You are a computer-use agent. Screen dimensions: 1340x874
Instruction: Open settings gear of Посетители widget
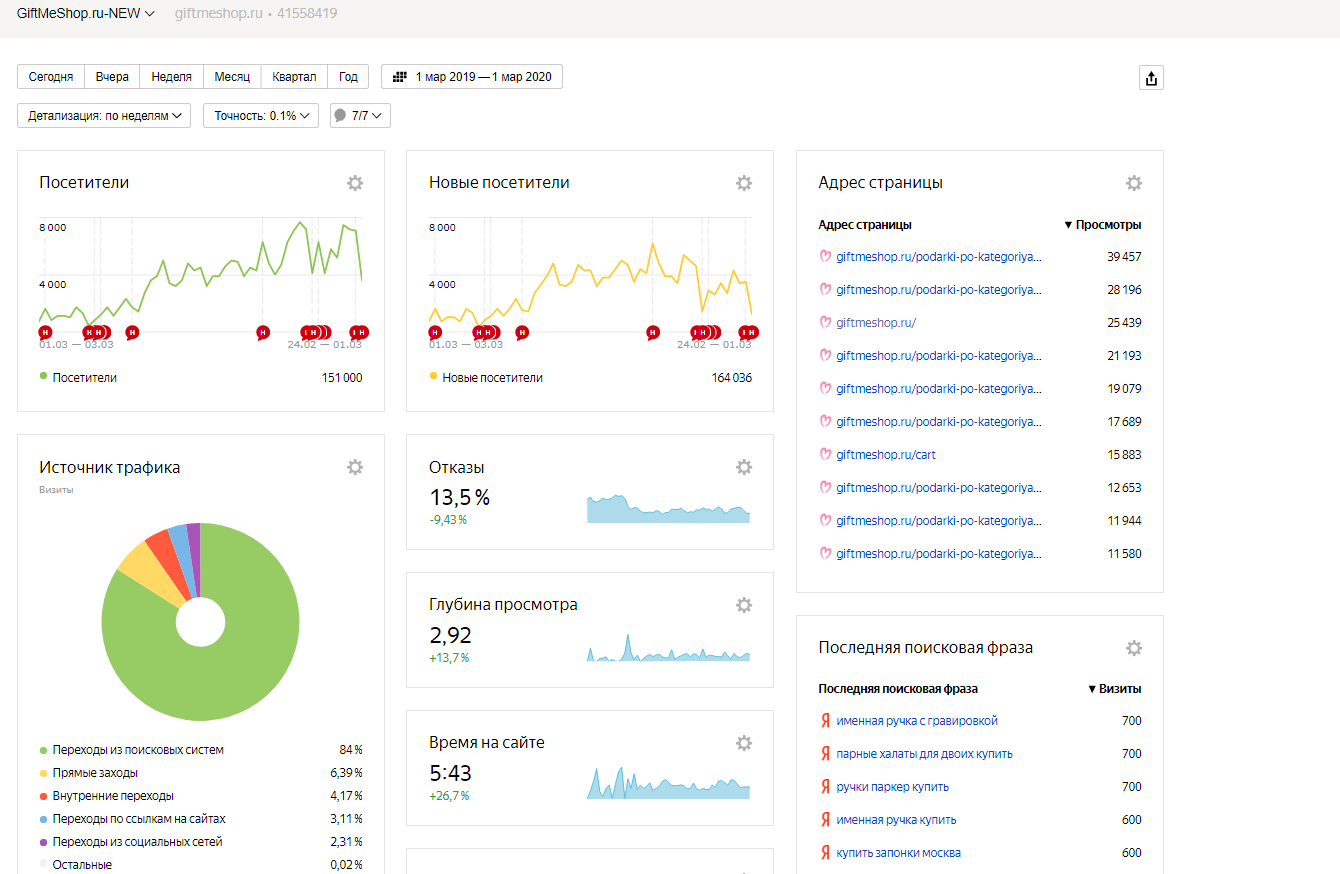tap(355, 183)
